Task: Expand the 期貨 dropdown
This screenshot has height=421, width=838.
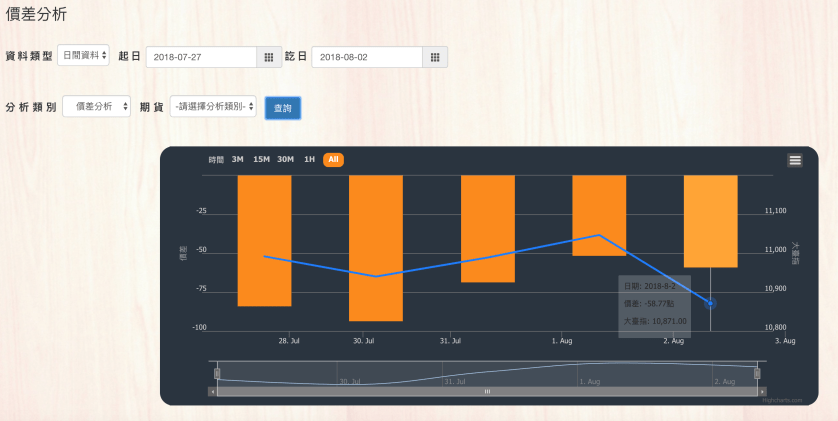Action: coord(213,106)
